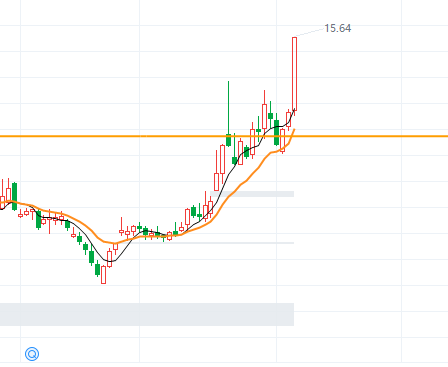The width and height of the screenshot is (448, 367).
Task: Select the first long-wick red candle after the trough
Action: (121, 227)
